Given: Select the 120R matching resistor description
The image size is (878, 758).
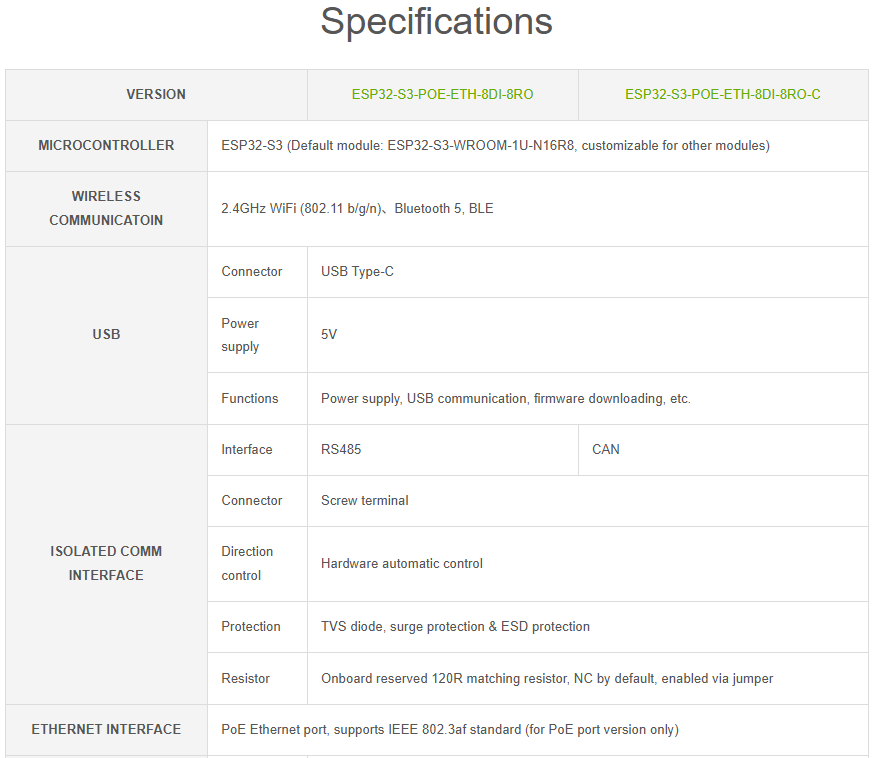Looking at the screenshot, I should tap(546, 679).
